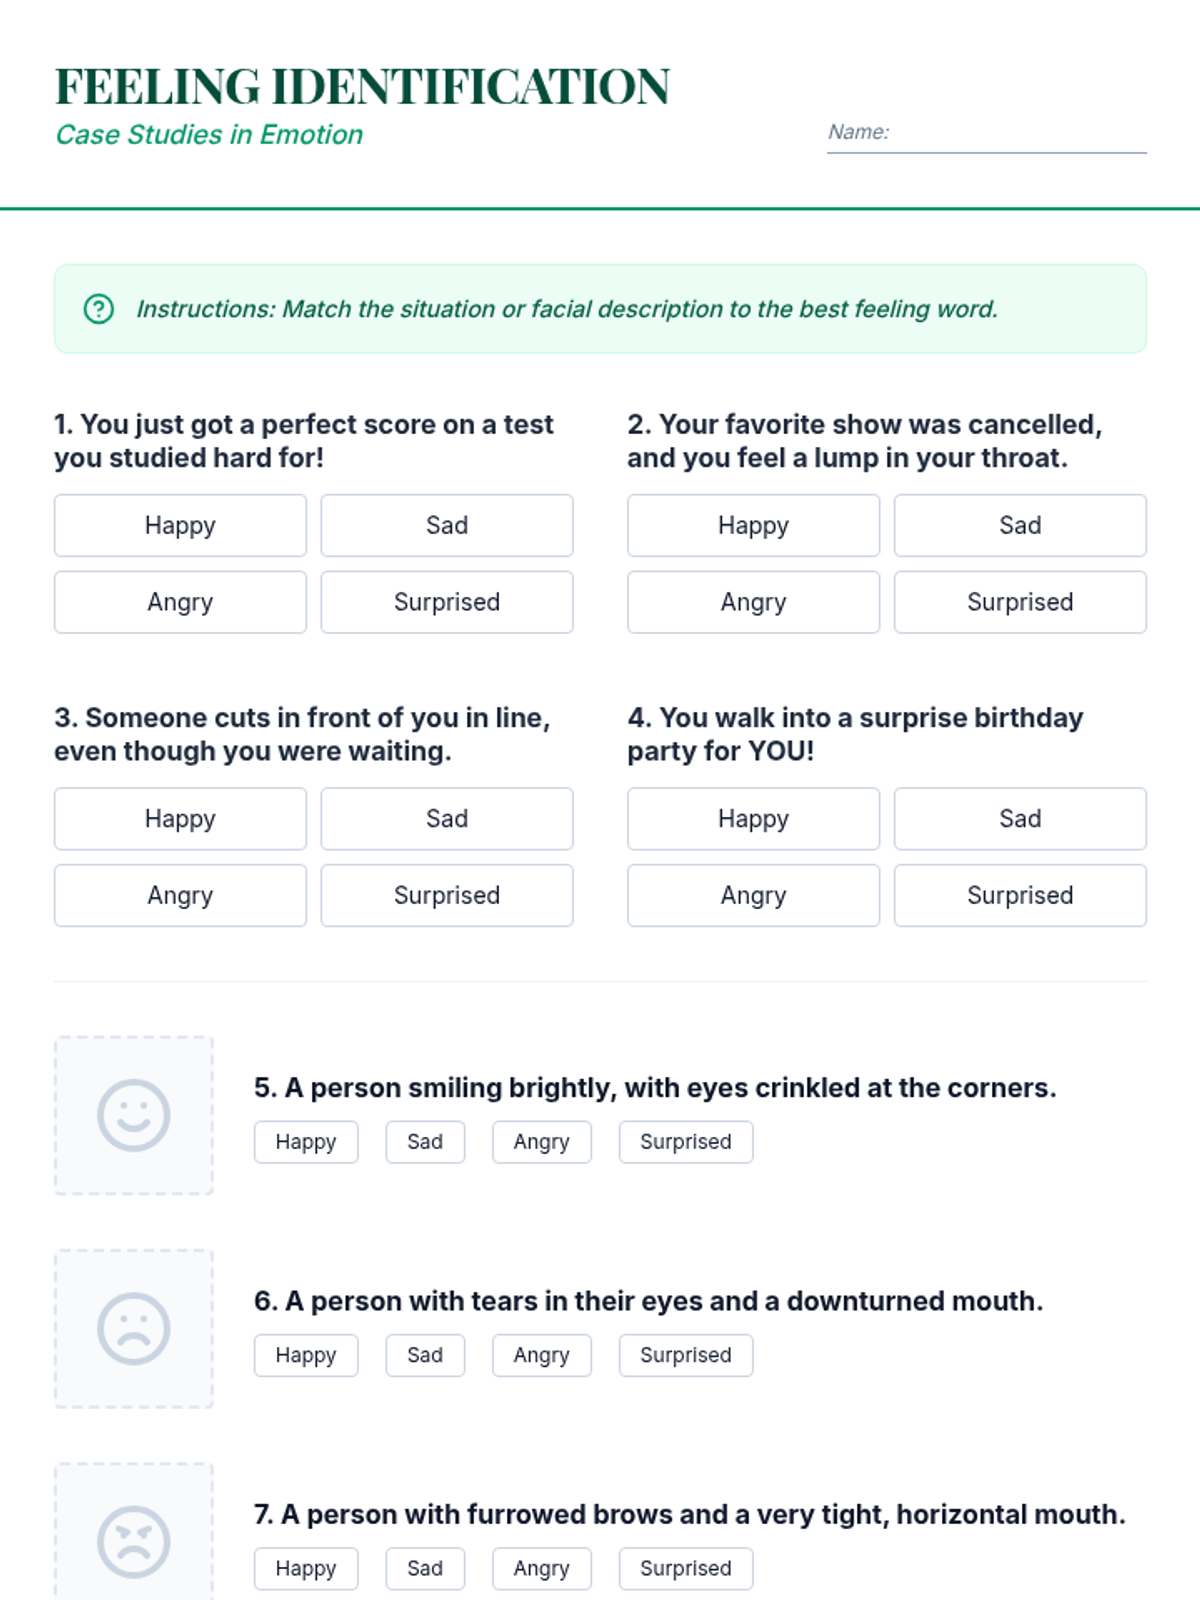Select Happy for question 1
Screen dimensions: 1200x1600
click(180, 525)
